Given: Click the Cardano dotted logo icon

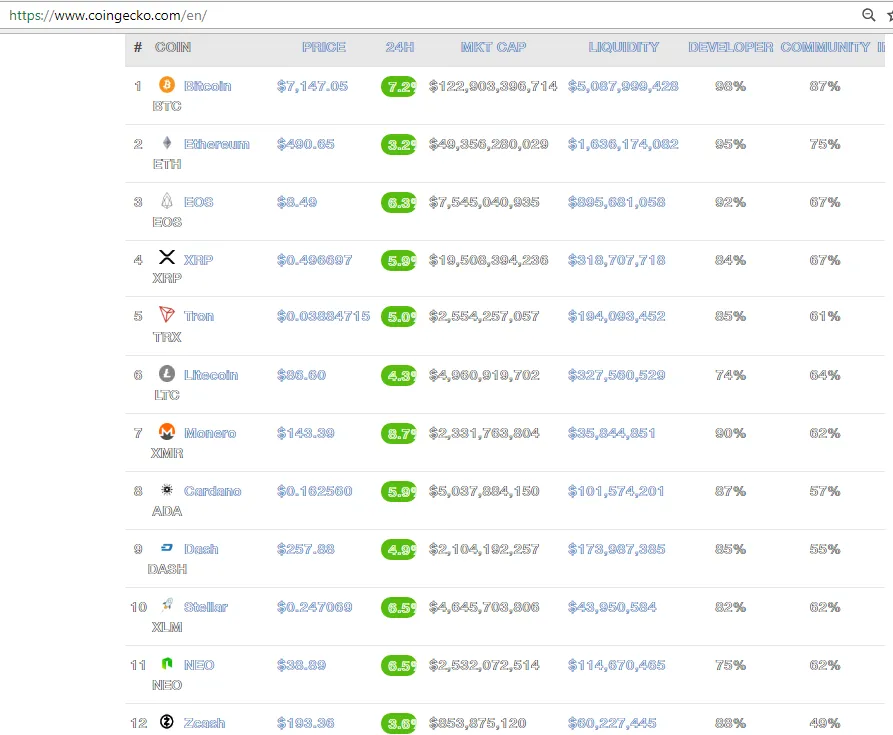Looking at the screenshot, I should [x=167, y=489].
